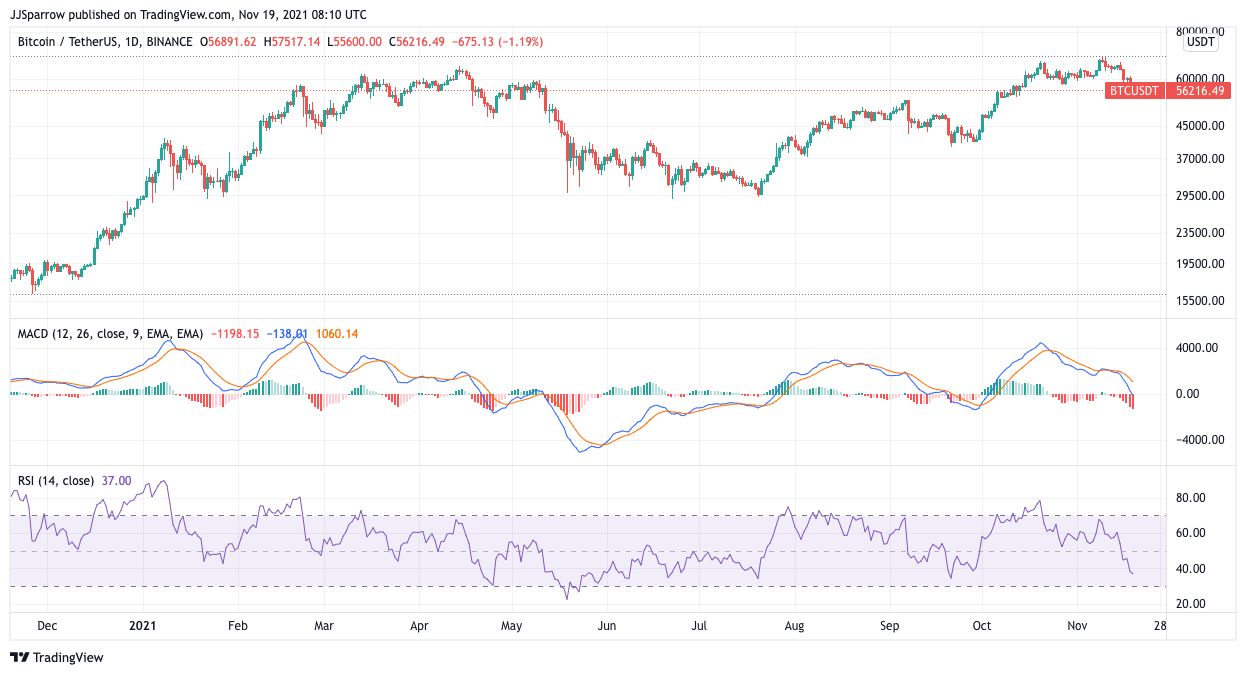
Task: Click the 80.00 RSI axis label
Action: [1190, 498]
